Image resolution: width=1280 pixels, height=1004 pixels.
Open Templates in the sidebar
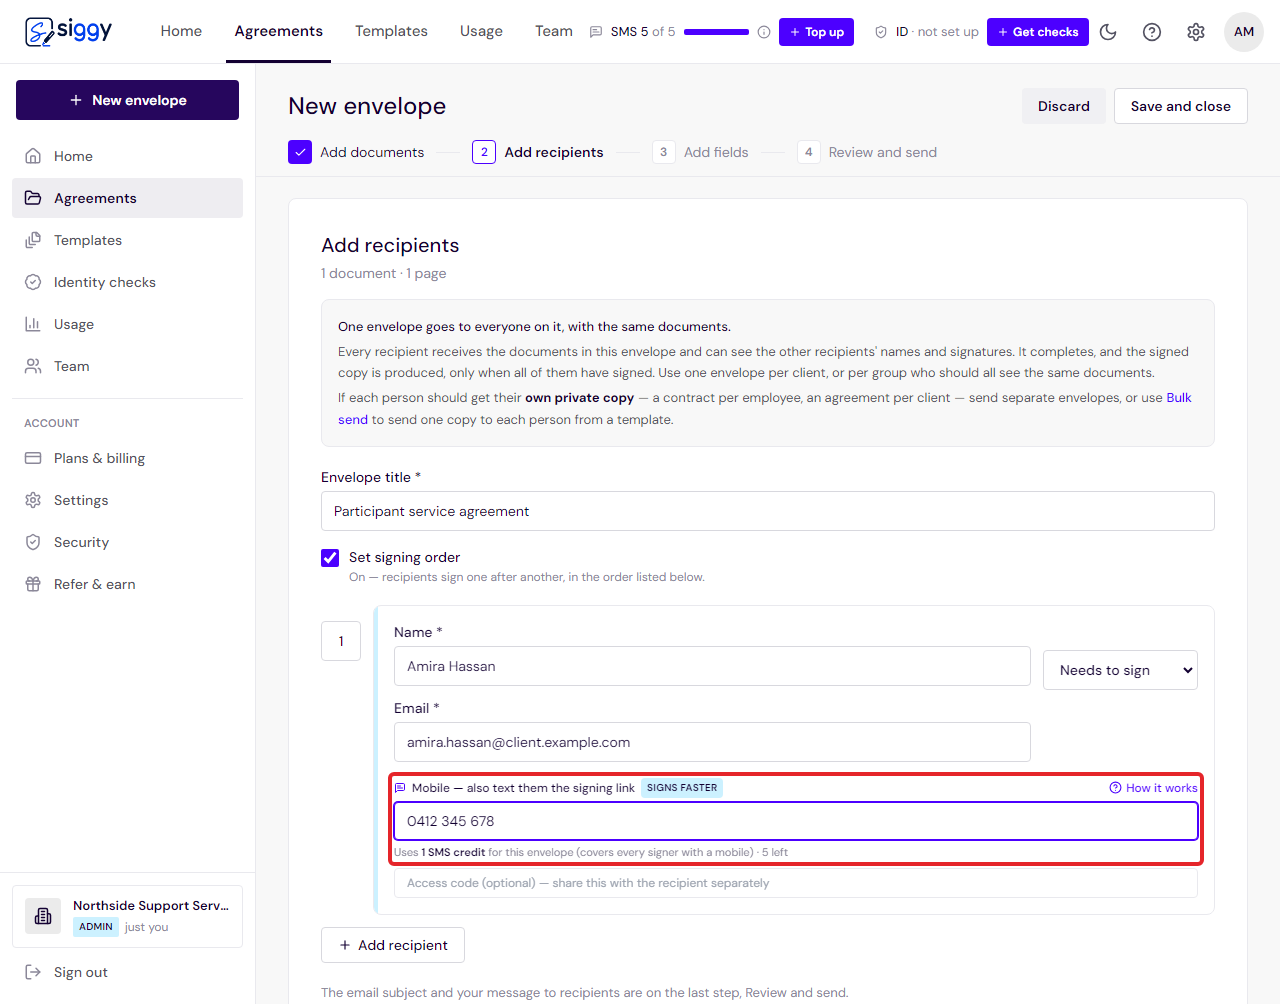127,240
